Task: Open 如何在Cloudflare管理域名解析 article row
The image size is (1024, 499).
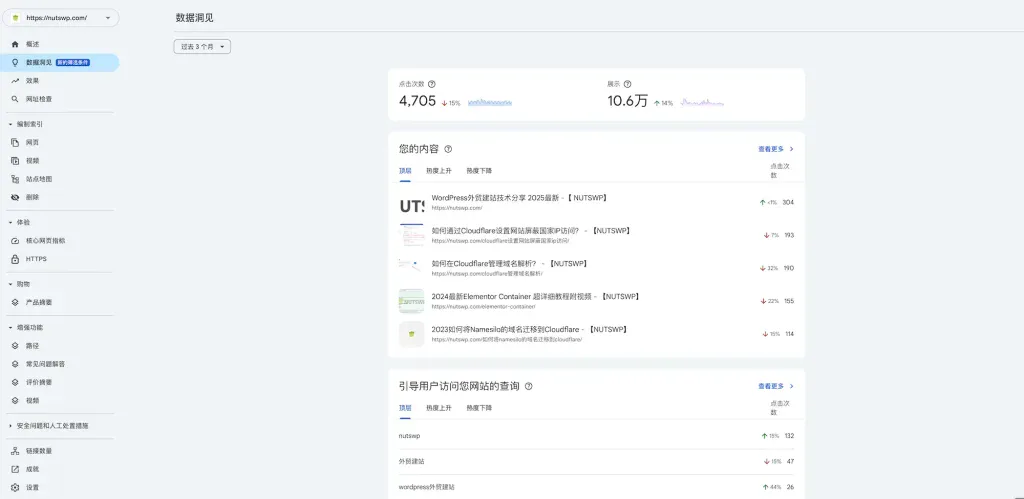Action: click(596, 268)
